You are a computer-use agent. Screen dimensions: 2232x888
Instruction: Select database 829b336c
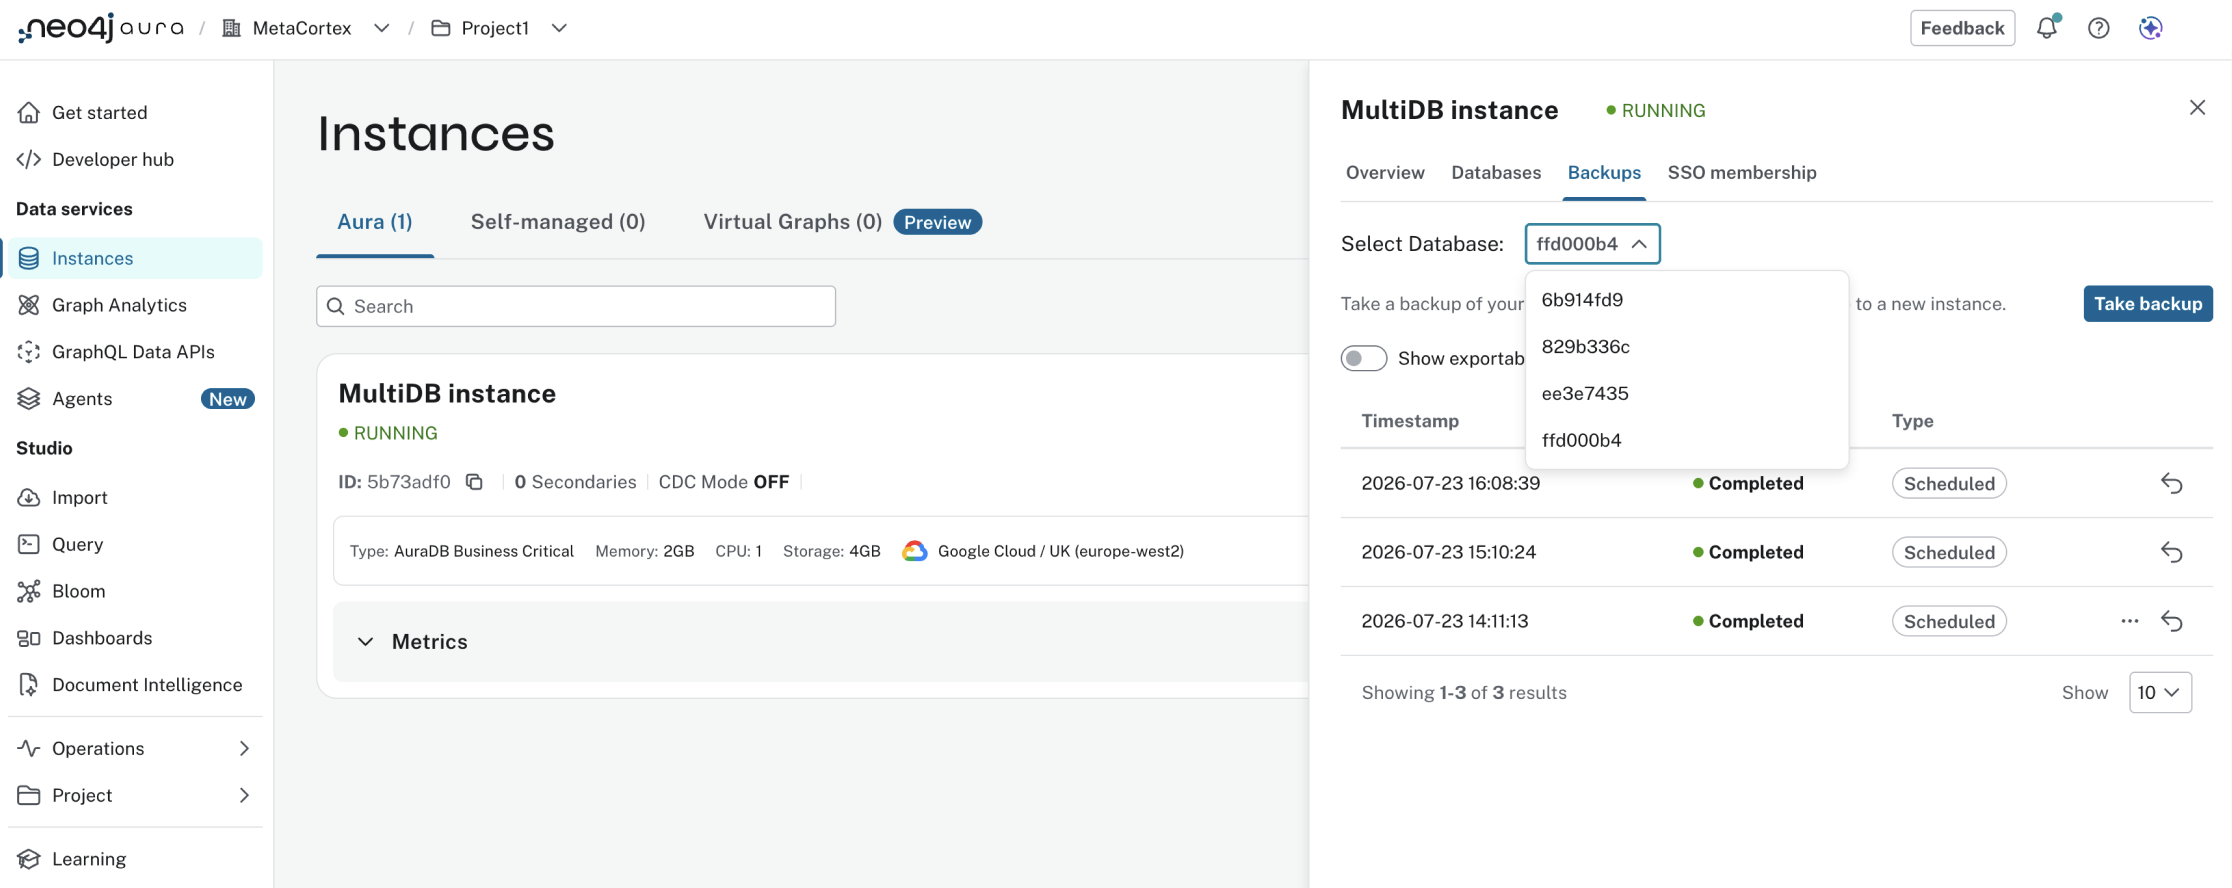1686,347
